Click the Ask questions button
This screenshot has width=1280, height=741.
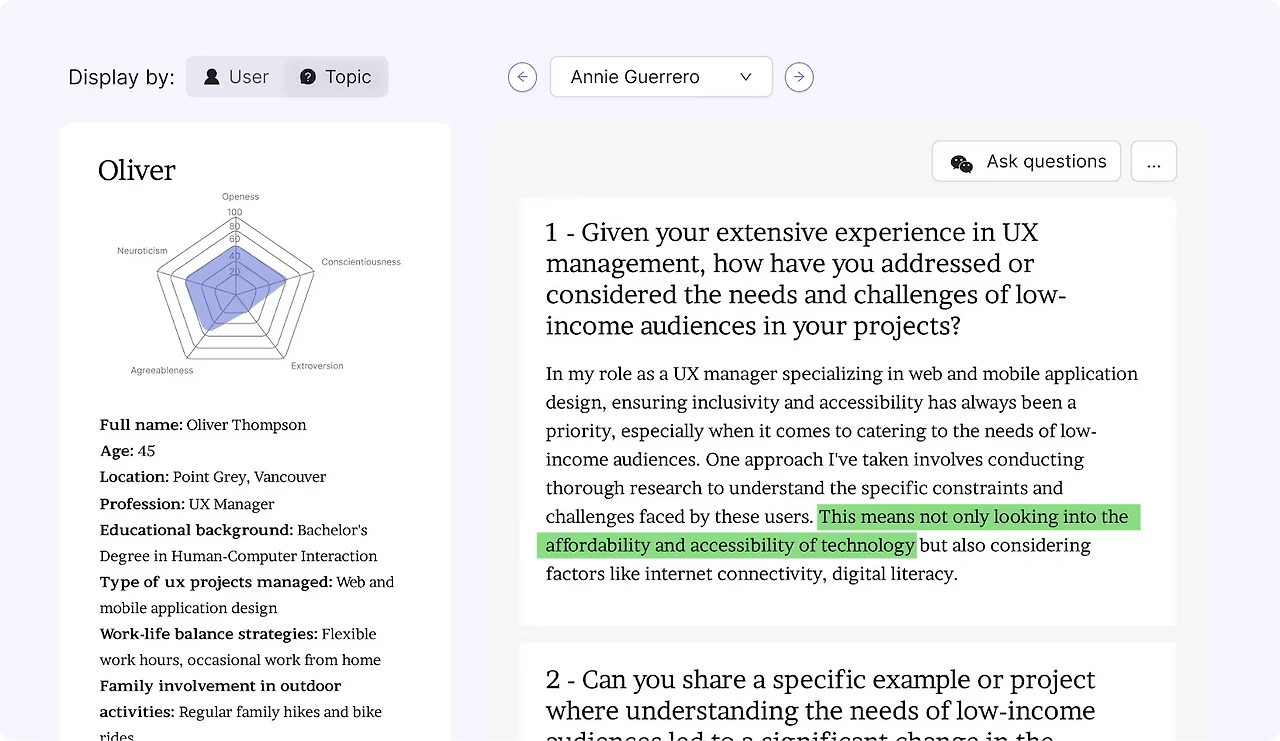[x=1027, y=161]
